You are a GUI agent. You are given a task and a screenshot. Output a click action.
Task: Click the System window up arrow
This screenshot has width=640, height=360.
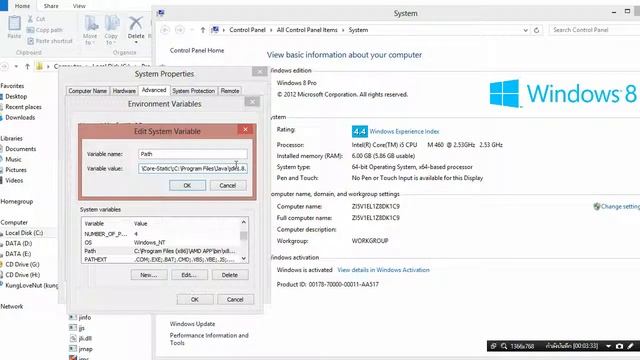(x=203, y=30)
